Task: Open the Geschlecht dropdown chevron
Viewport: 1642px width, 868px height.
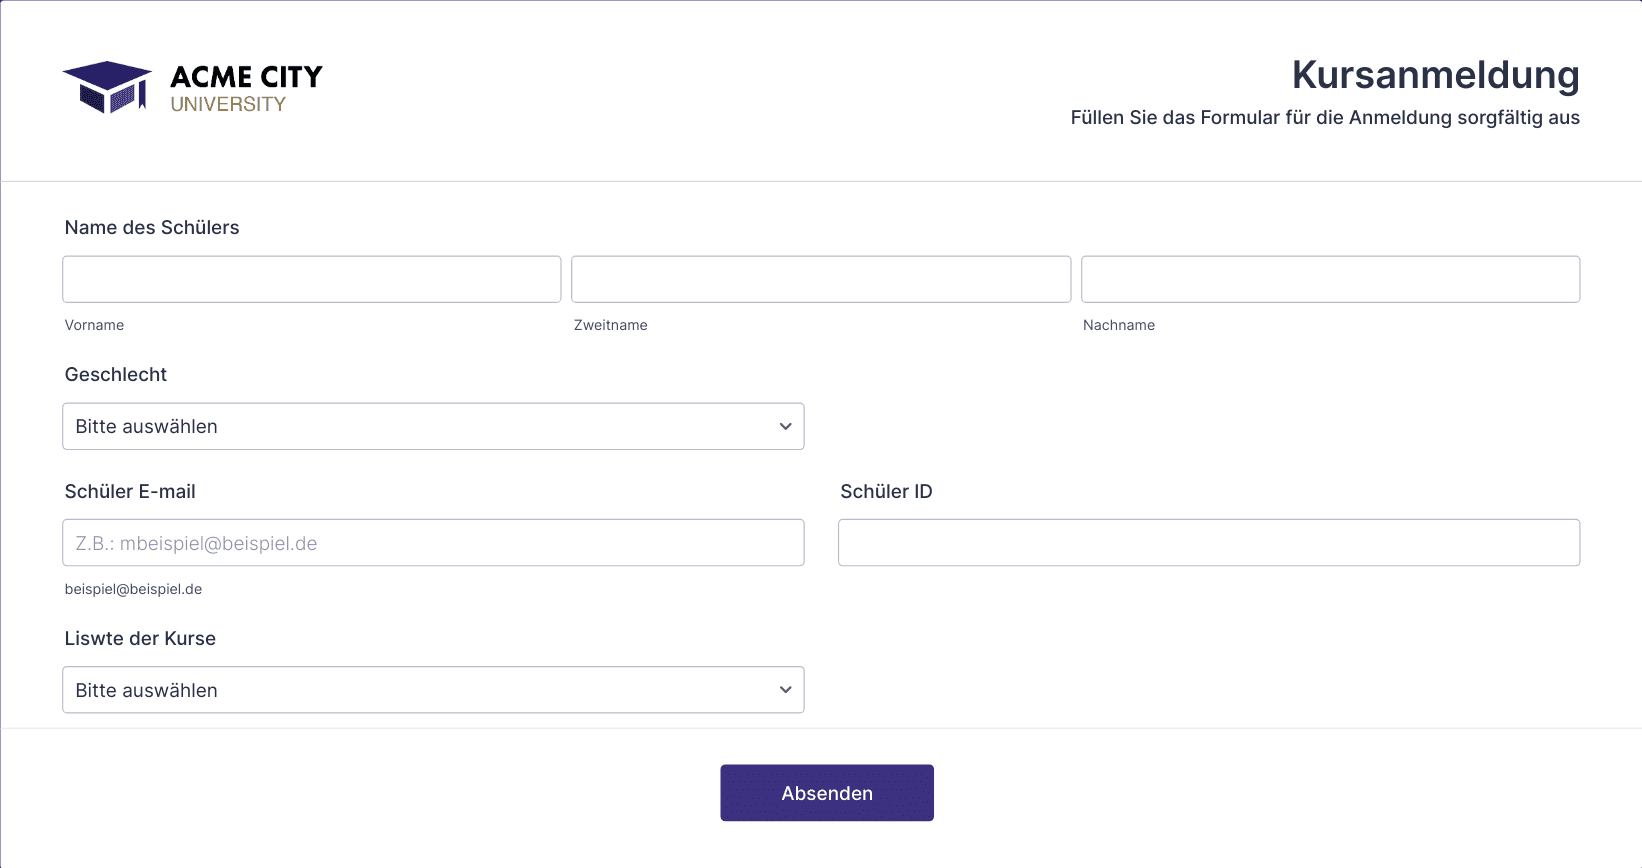Action: pyautogui.click(x=785, y=427)
